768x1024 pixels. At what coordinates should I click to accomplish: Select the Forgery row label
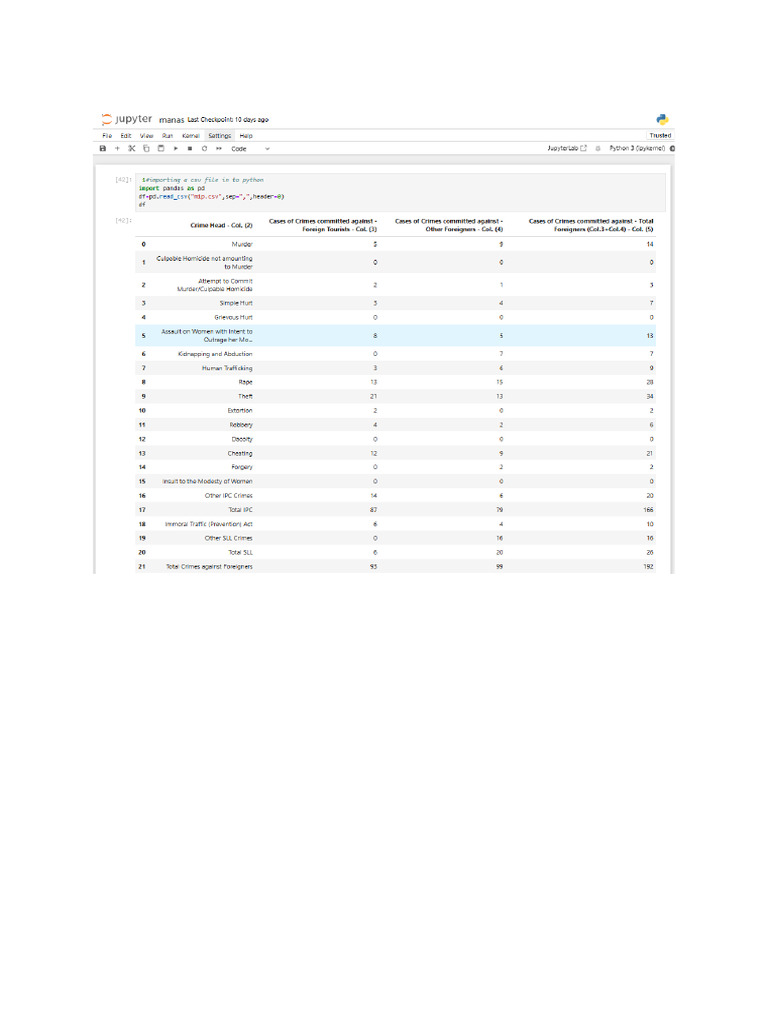coord(242,467)
